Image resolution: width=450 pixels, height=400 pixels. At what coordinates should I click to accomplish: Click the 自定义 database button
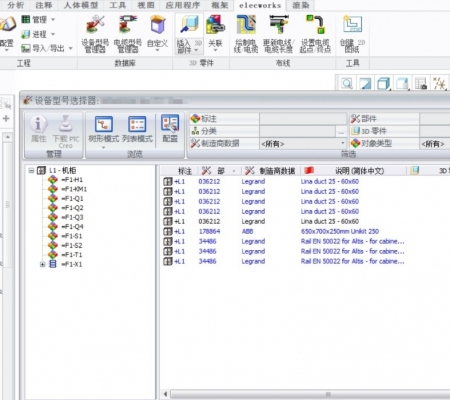click(x=157, y=33)
